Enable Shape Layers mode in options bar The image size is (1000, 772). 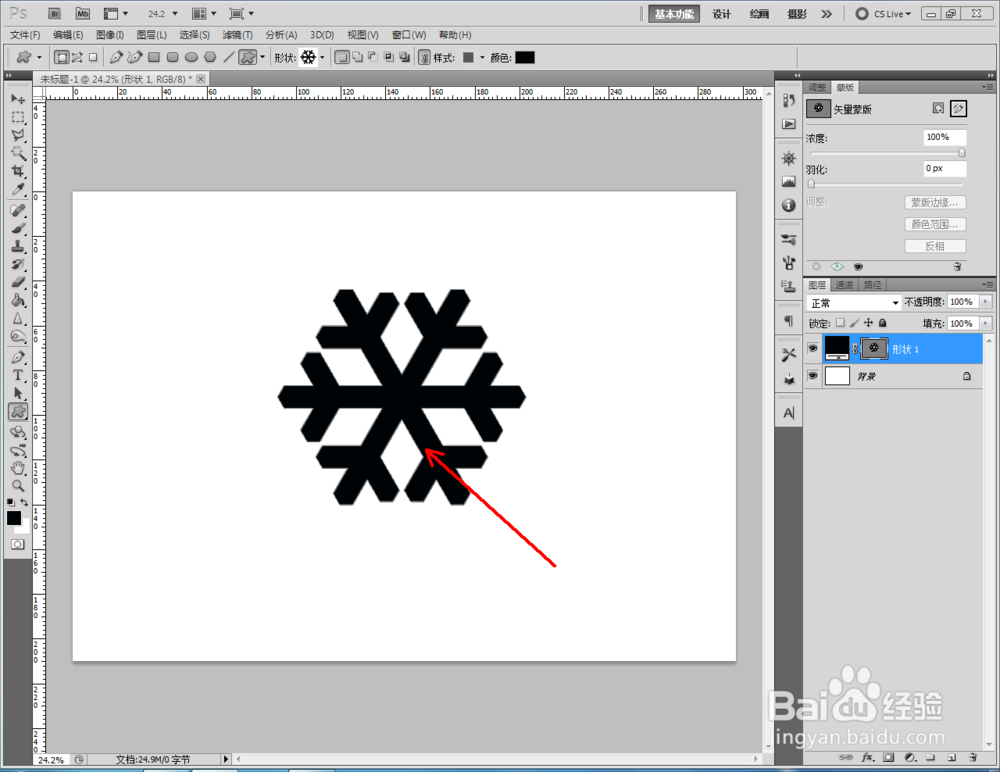coord(61,57)
